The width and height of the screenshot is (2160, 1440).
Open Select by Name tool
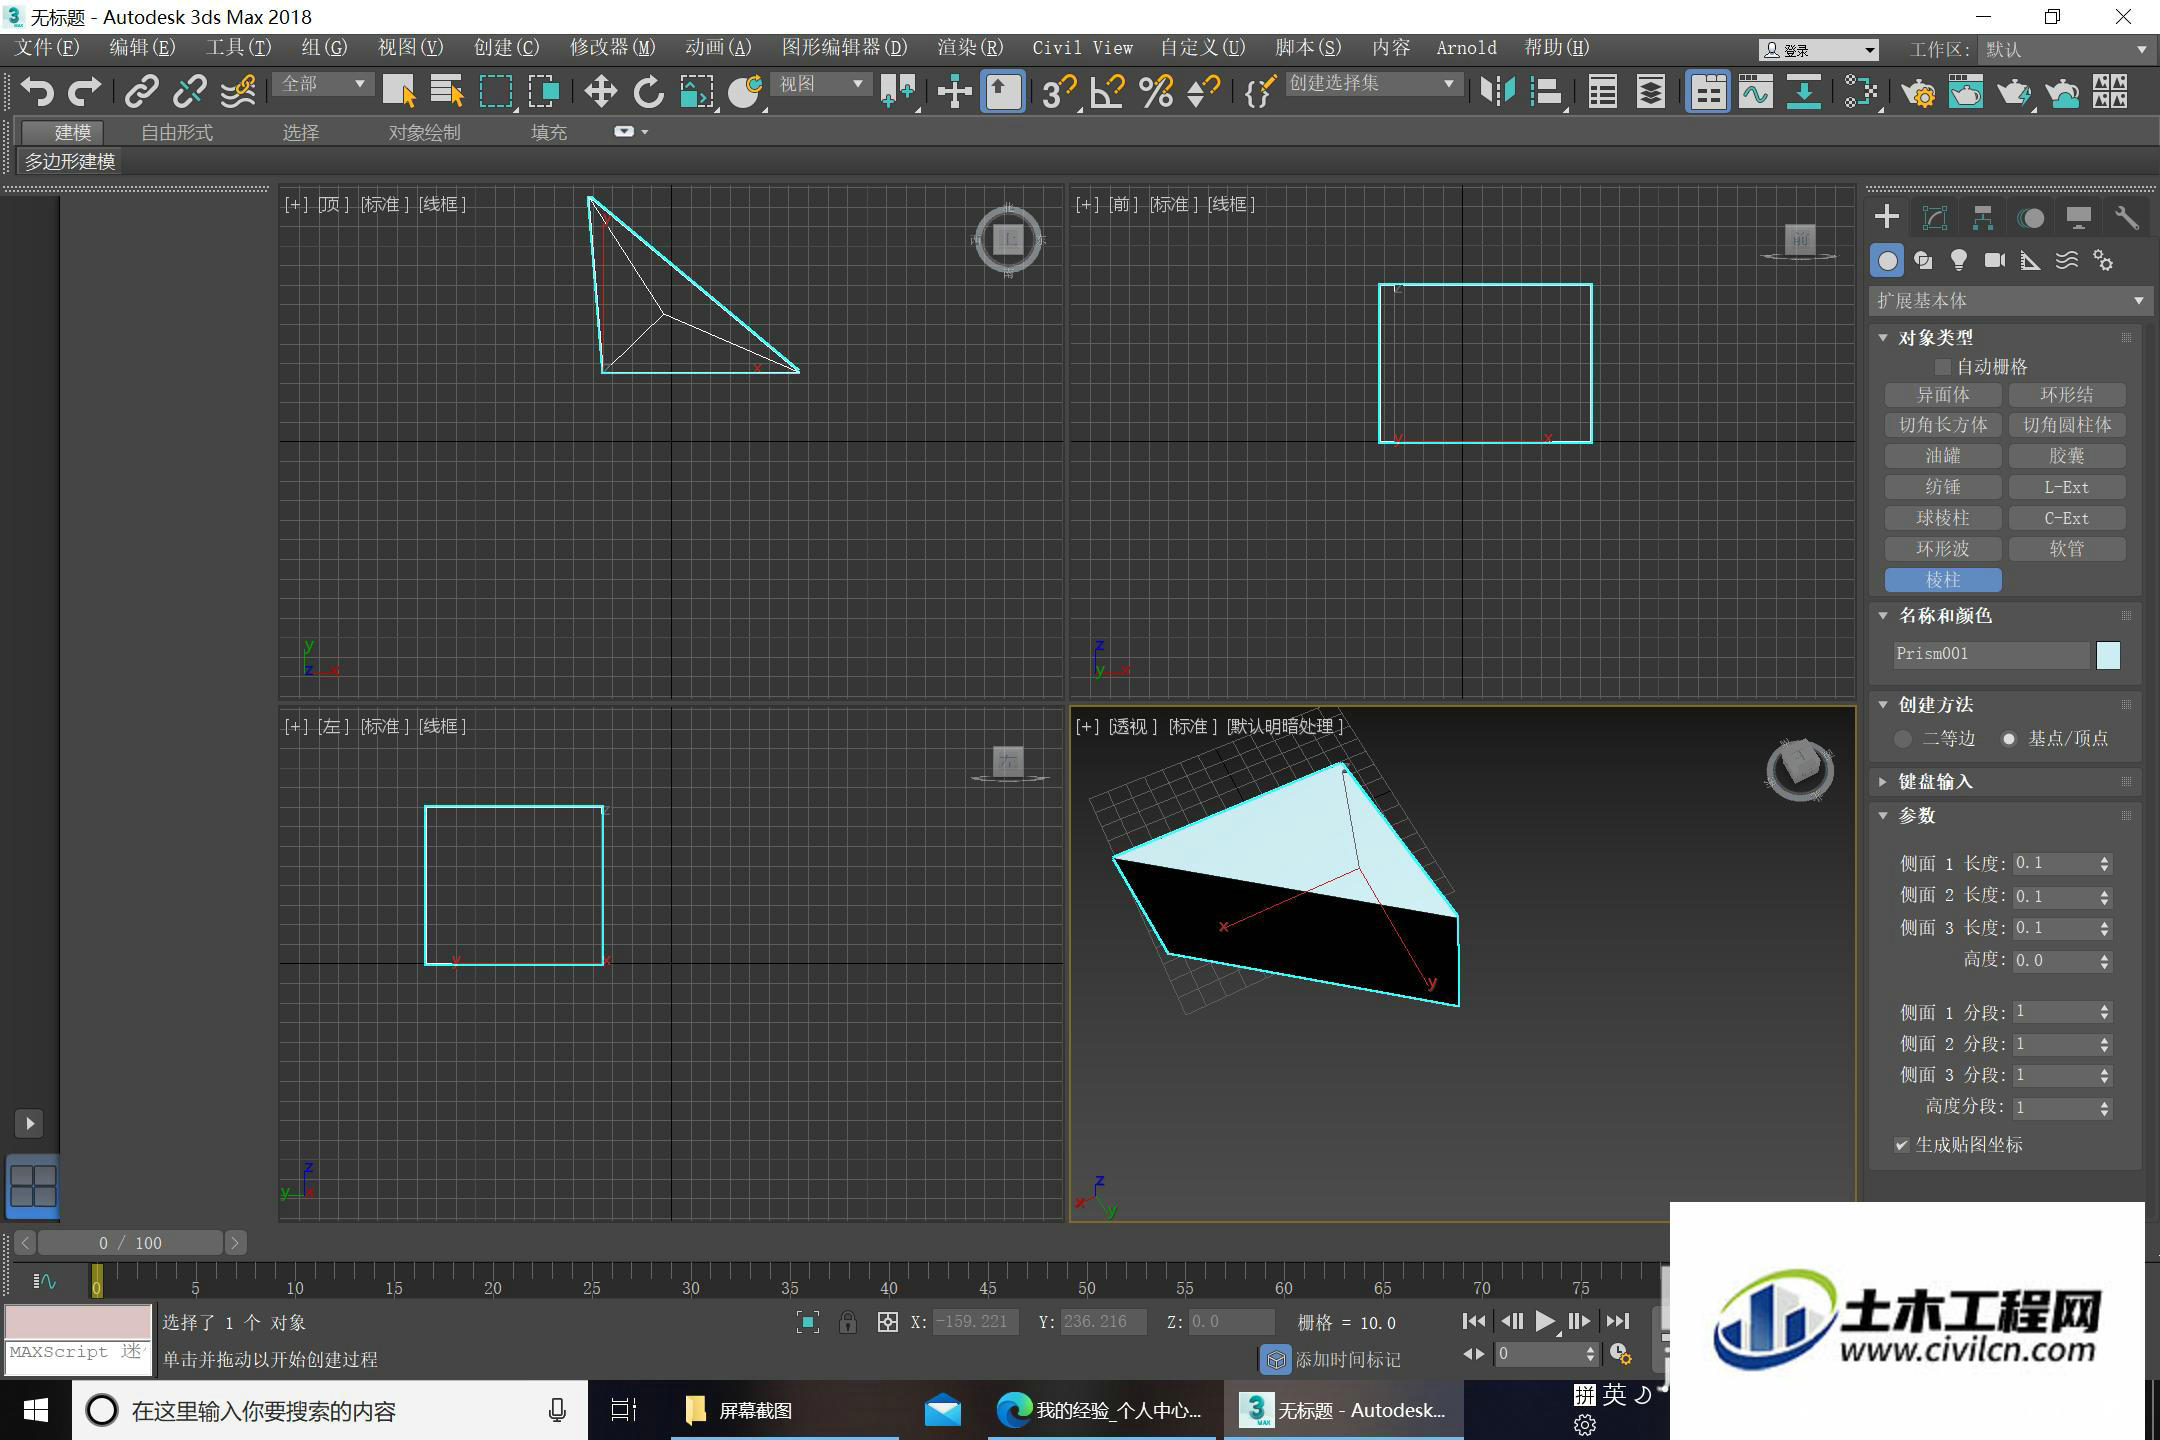(447, 92)
